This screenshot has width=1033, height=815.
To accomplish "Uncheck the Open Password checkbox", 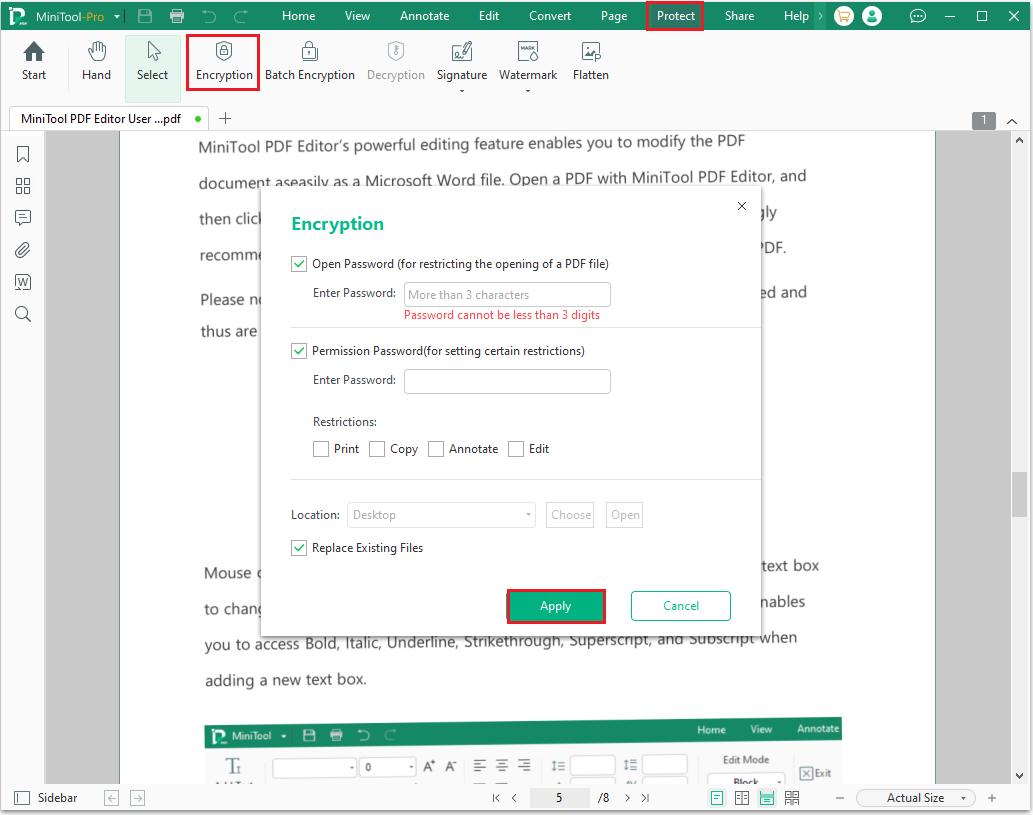I will coord(299,264).
